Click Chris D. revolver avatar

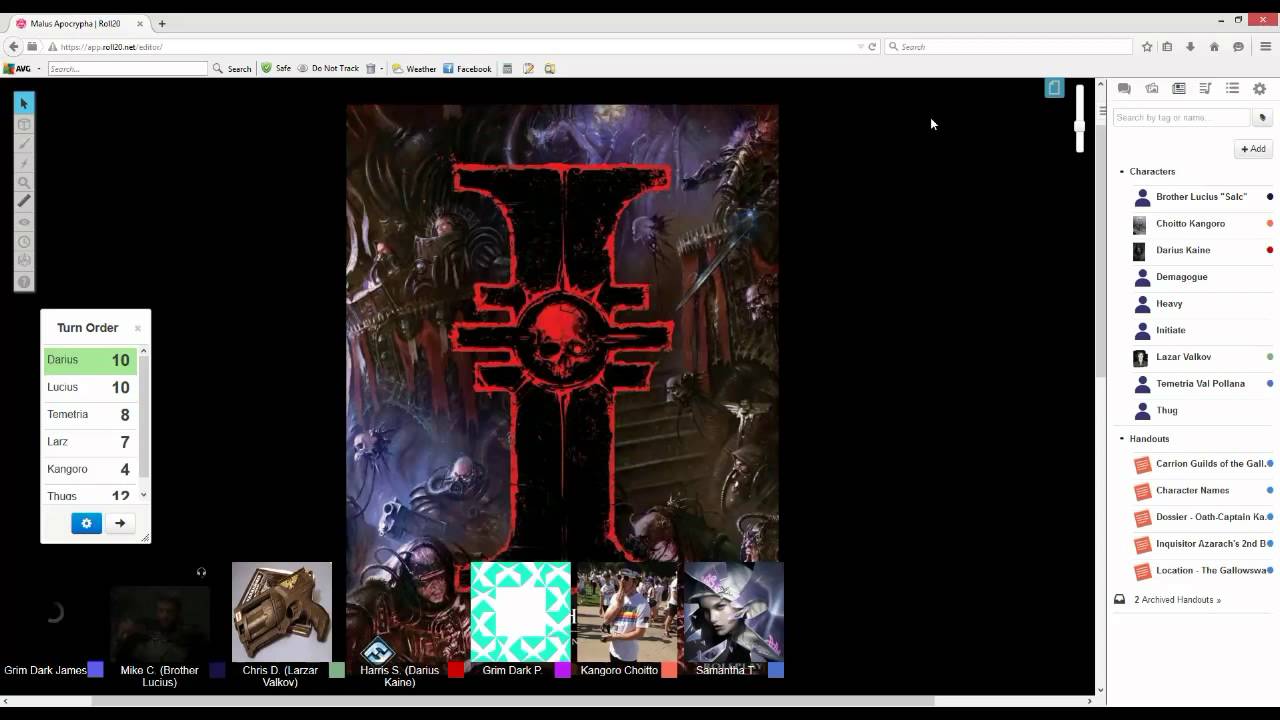pos(282,612)
